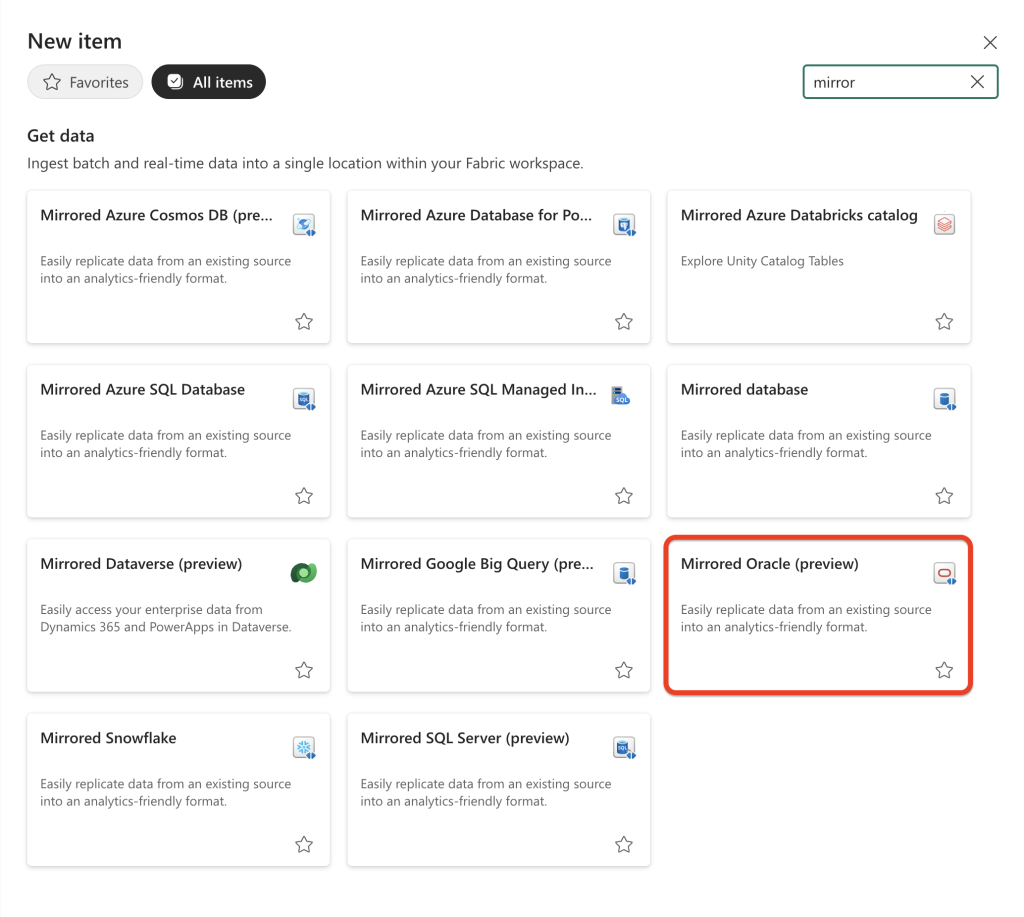This screenshot has width=1024, height=917.
Task: Click the Mirrored database icon
Action: coord(944,398)
